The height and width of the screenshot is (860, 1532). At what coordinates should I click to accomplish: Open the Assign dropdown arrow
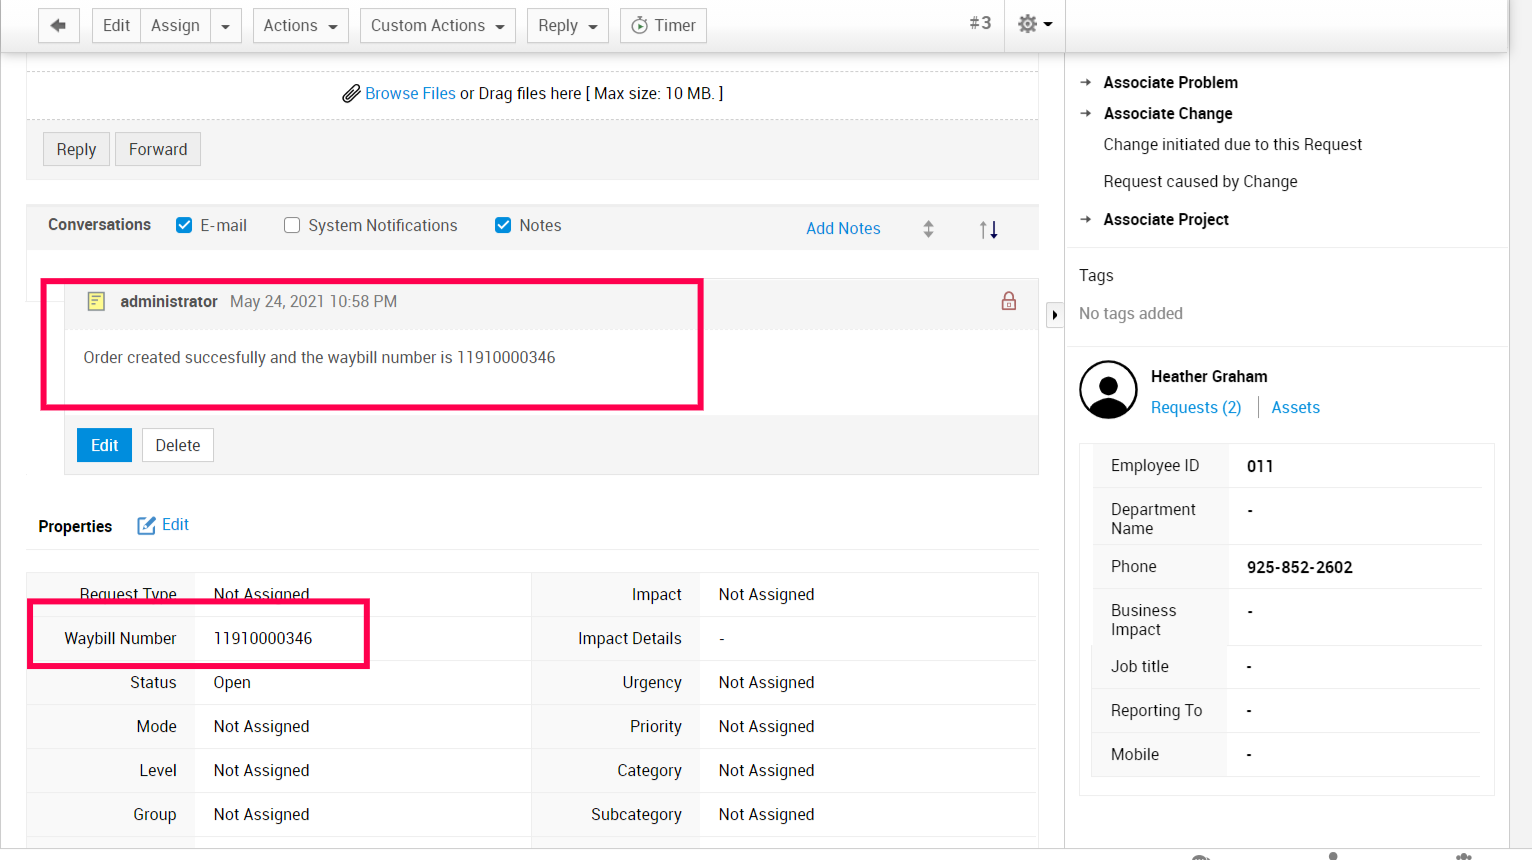[x=225, y=26]
